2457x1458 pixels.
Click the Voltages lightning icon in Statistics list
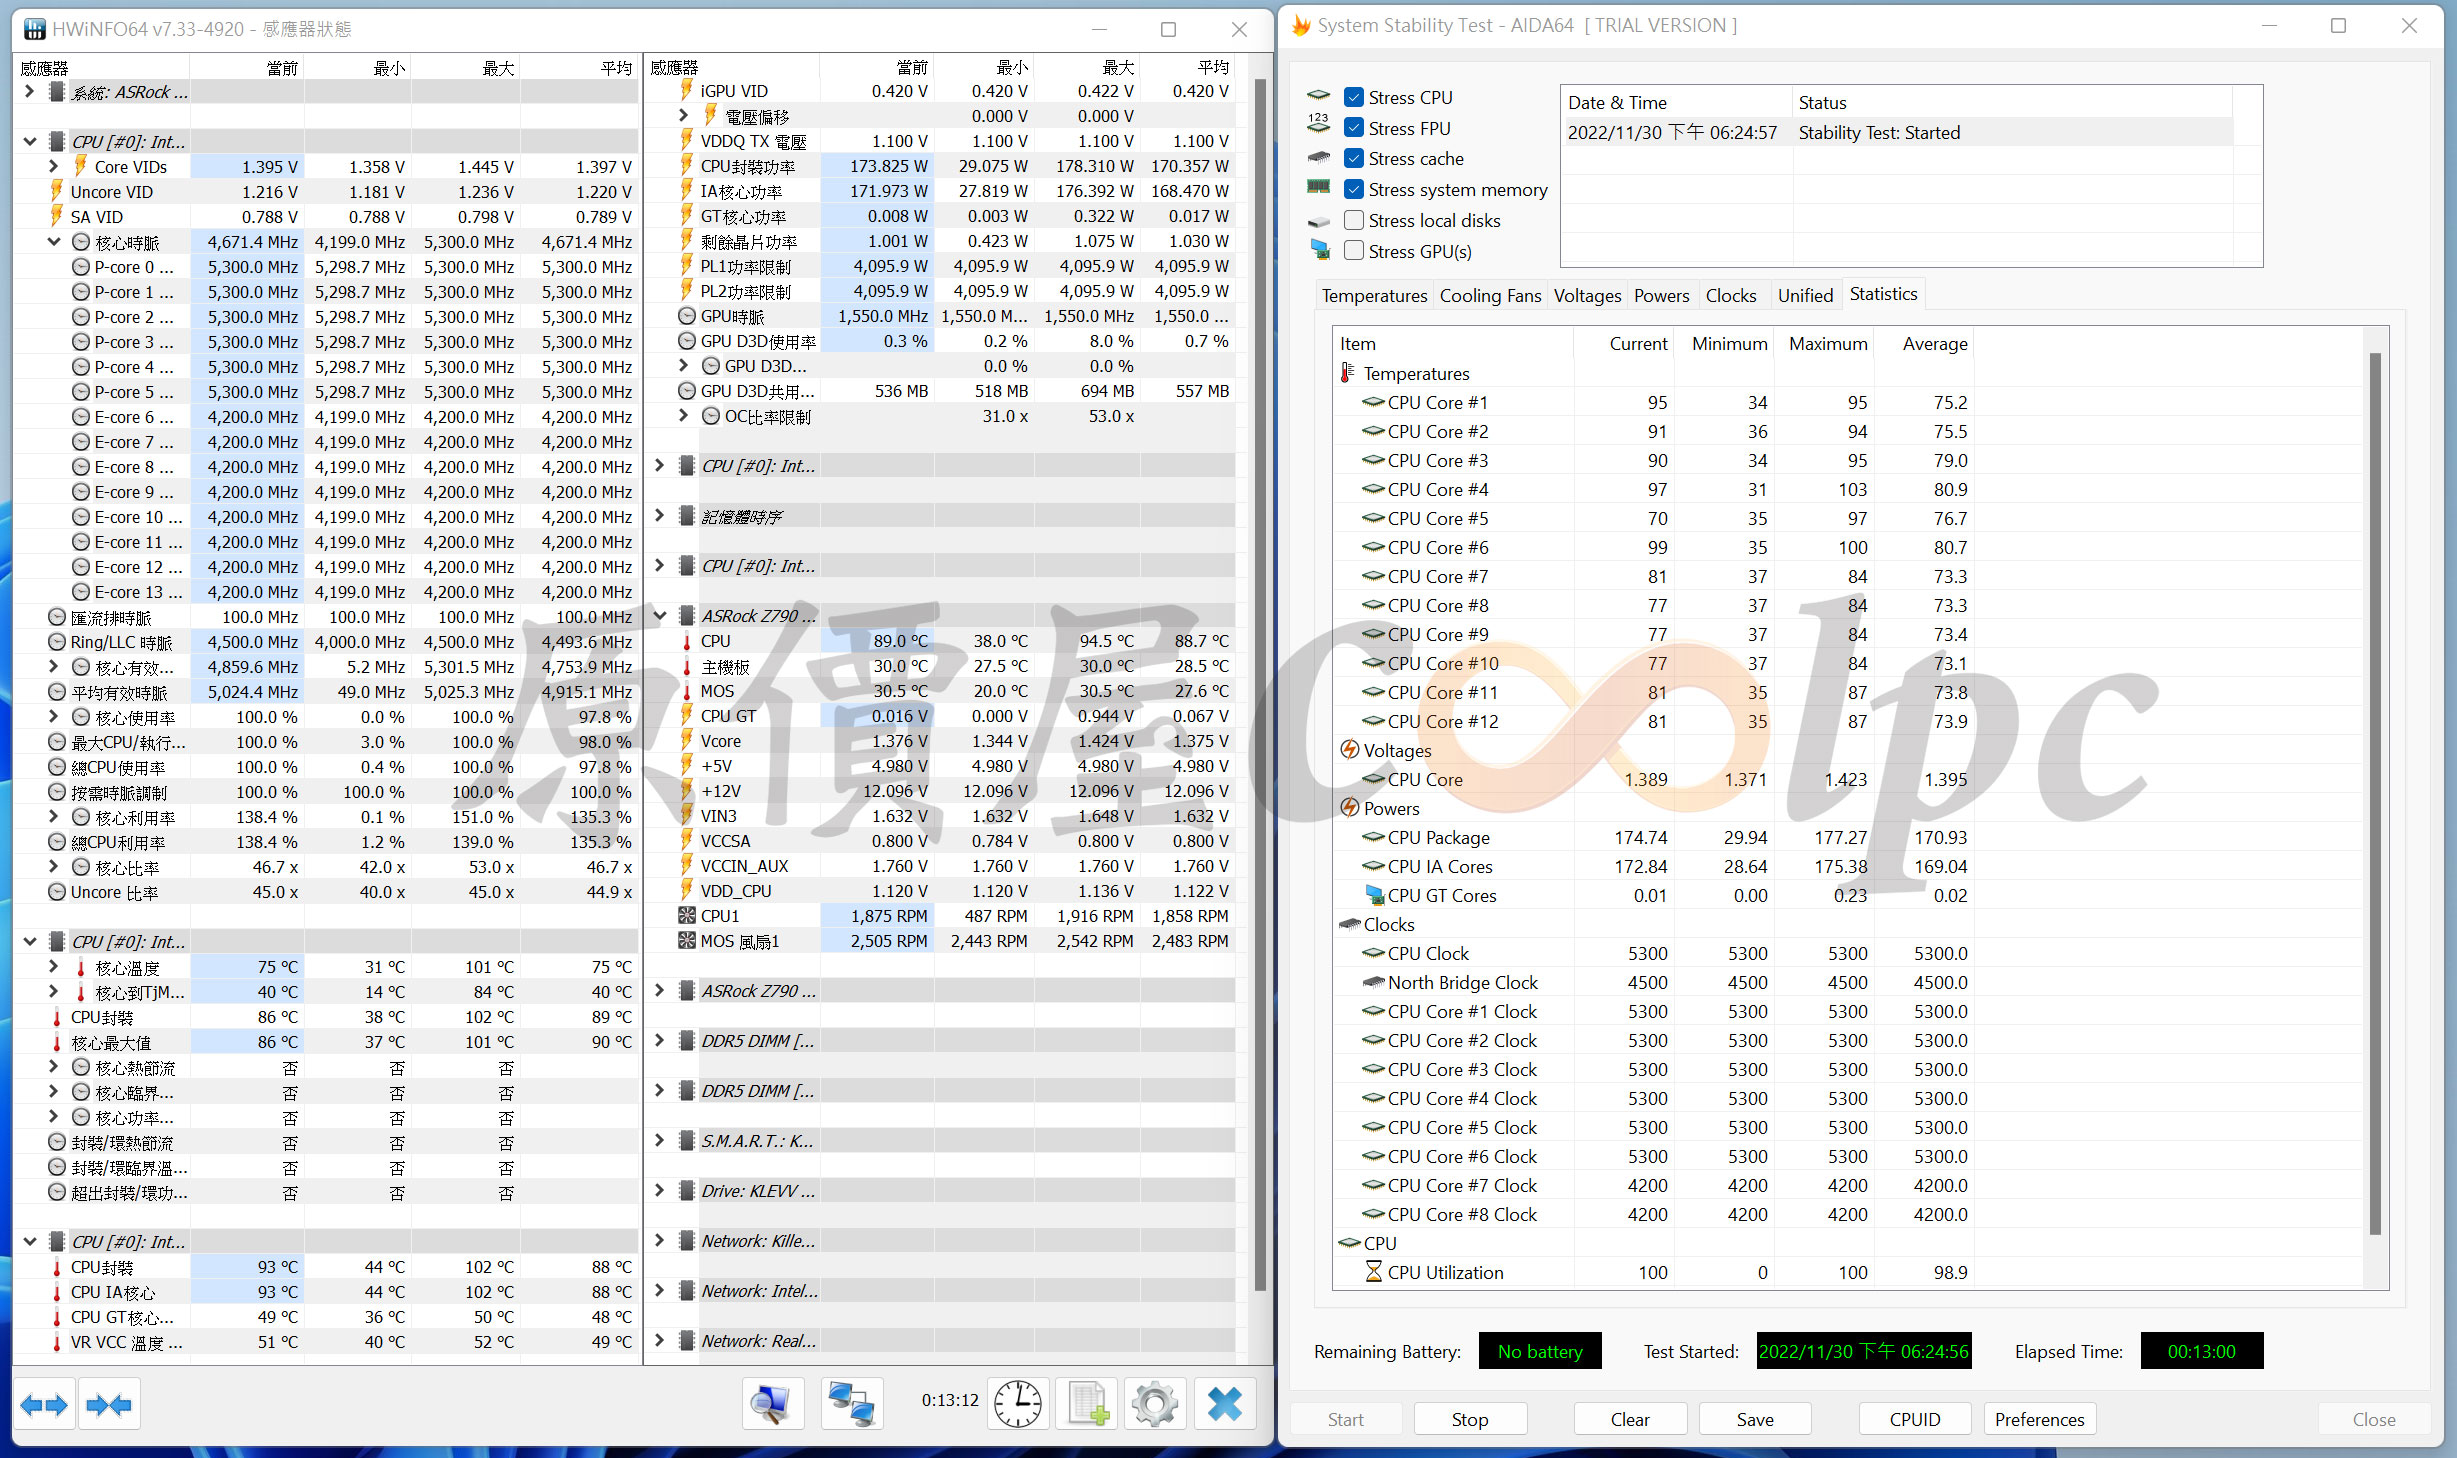pyautogui.click(x=1350, y=750)
